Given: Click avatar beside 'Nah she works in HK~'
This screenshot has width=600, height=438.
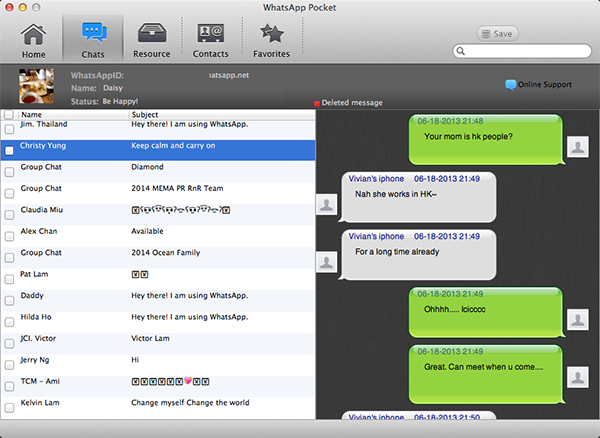Looking at the screenshot, I should (326, 205).
